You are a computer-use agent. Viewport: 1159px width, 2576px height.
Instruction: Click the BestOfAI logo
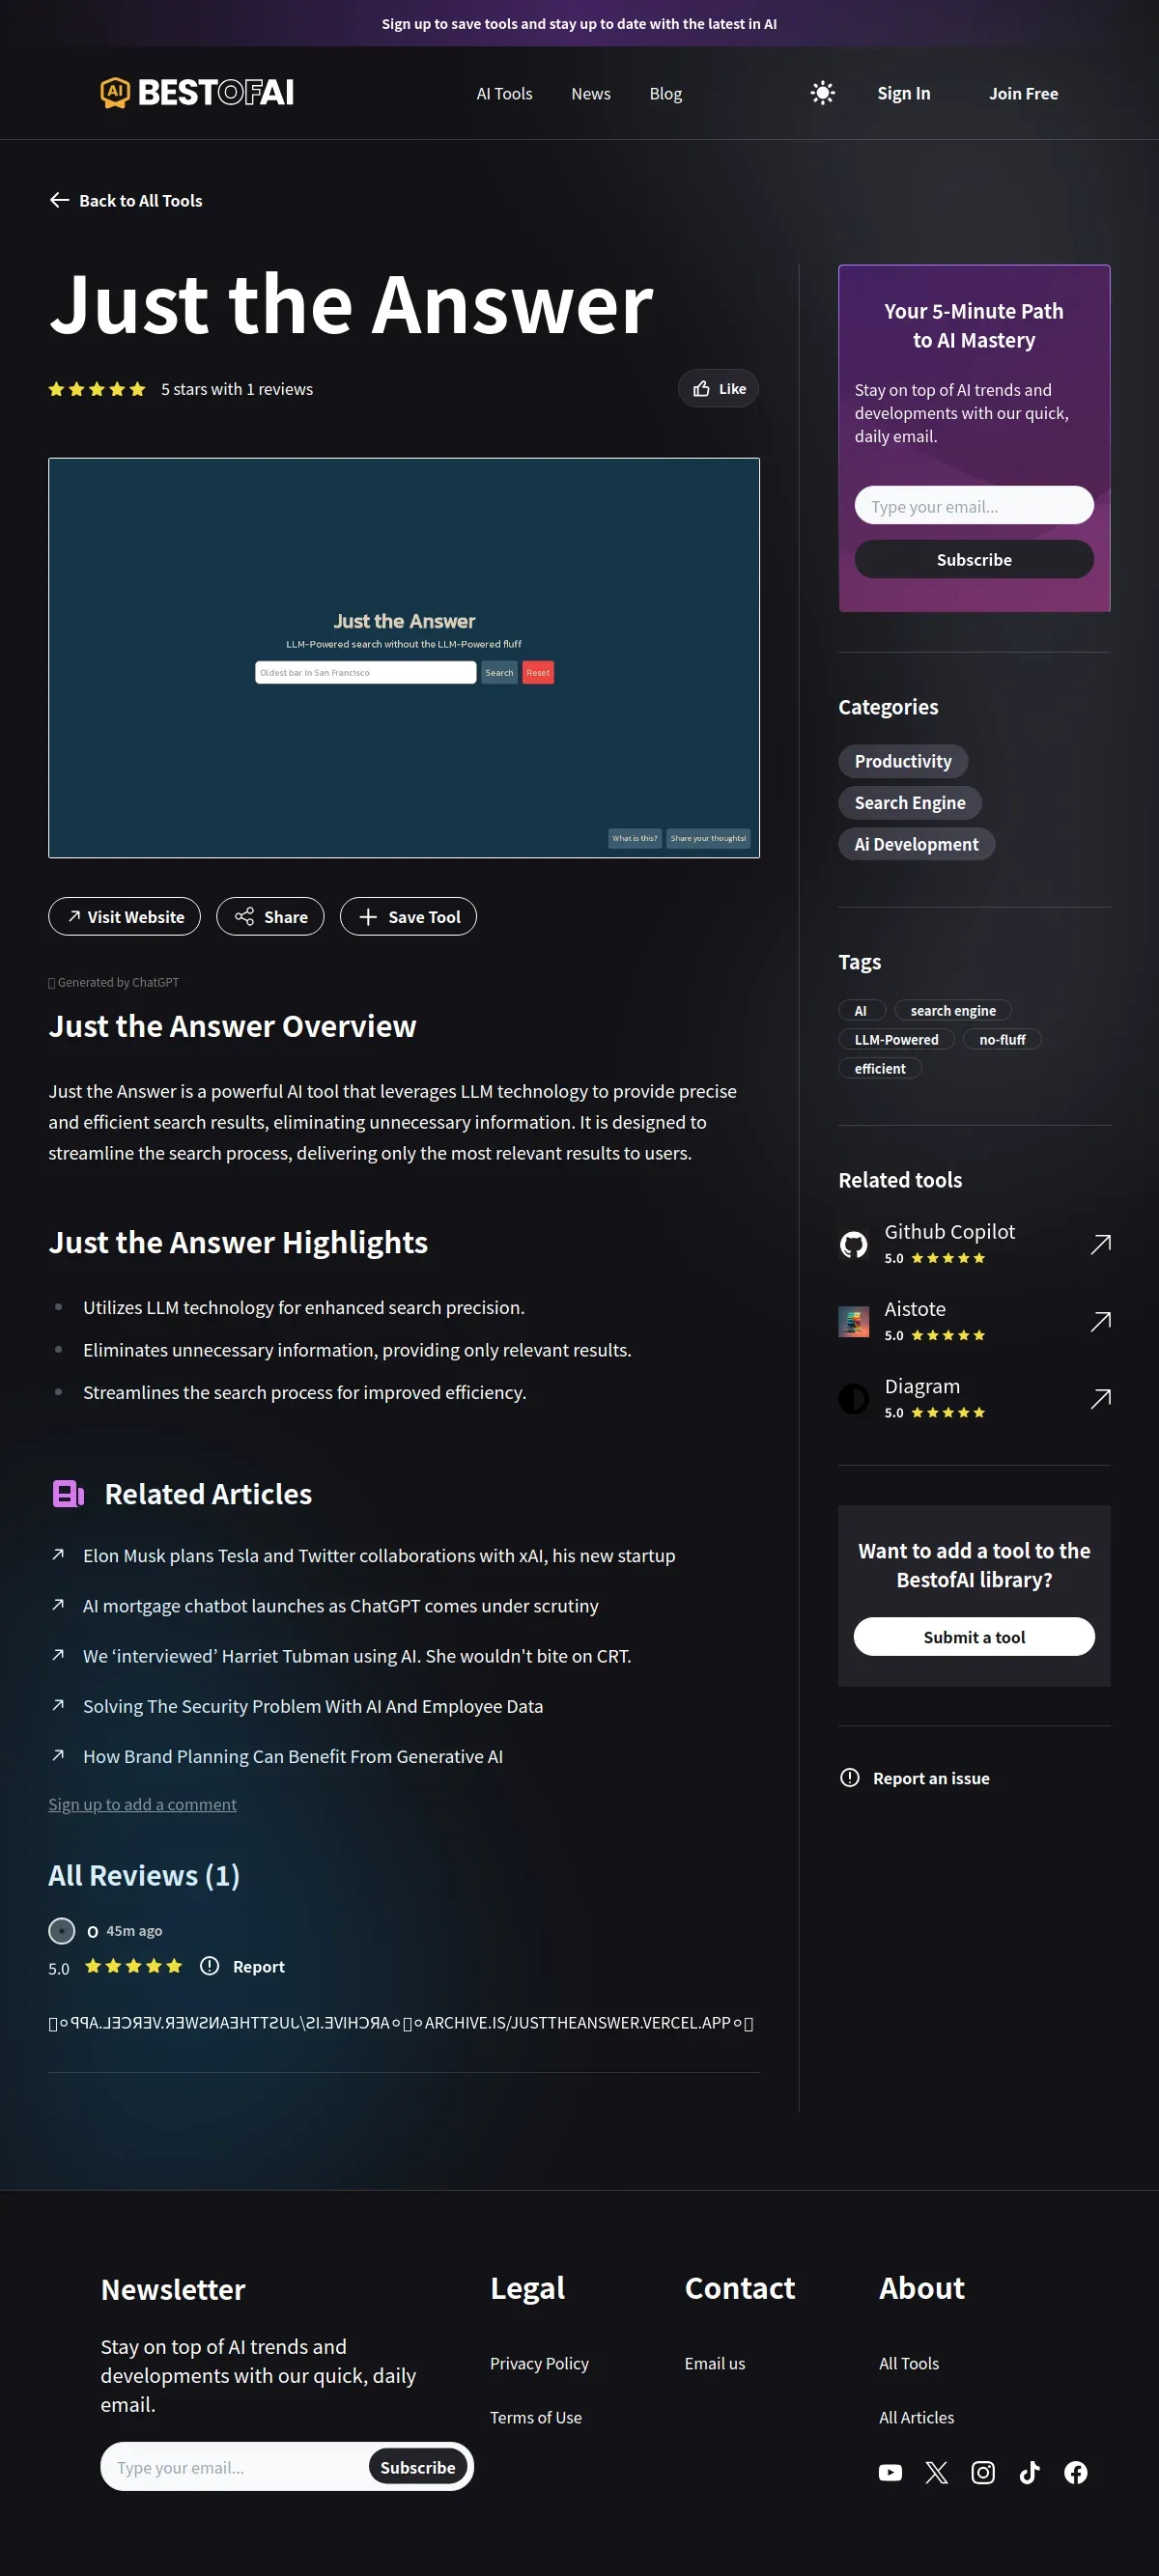pyautogui.click(x=197, y=93)
